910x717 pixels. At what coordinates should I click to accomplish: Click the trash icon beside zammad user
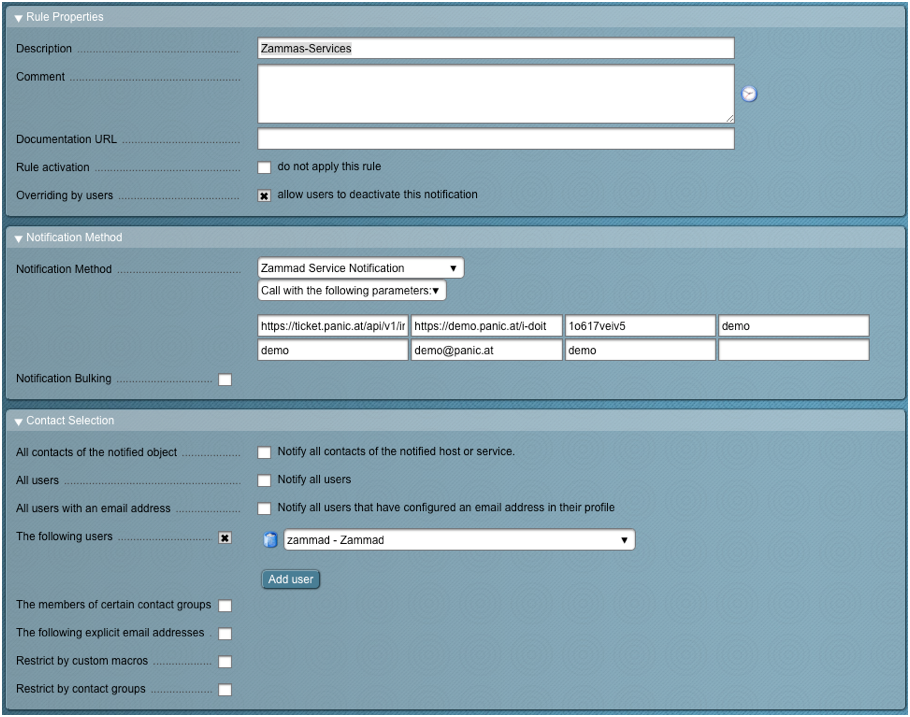click(270, 540)
